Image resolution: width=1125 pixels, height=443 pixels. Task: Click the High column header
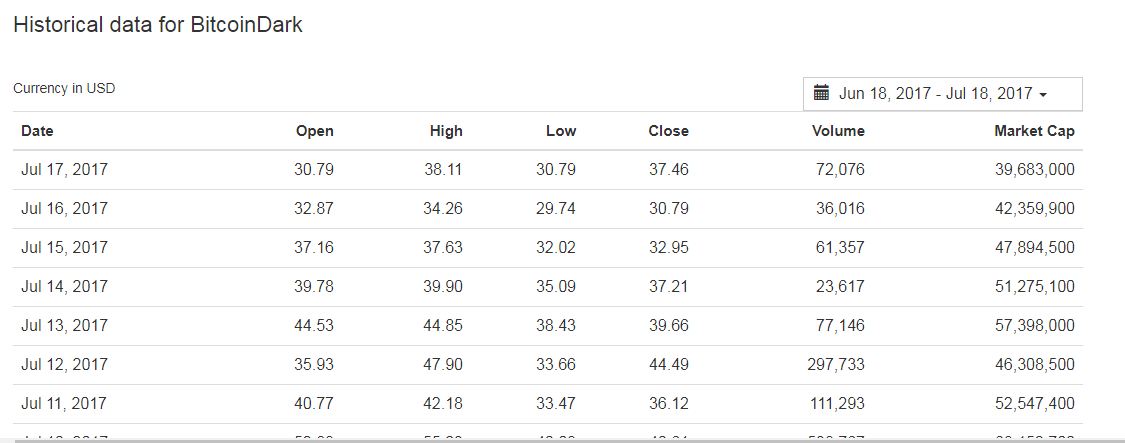(x=446, y=131)
